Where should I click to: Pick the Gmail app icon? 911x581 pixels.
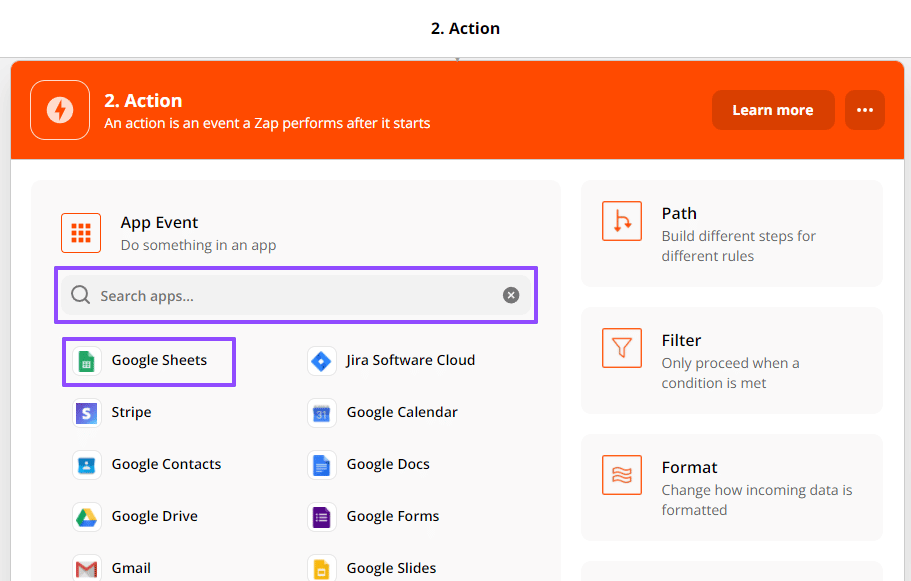(87, 568)
